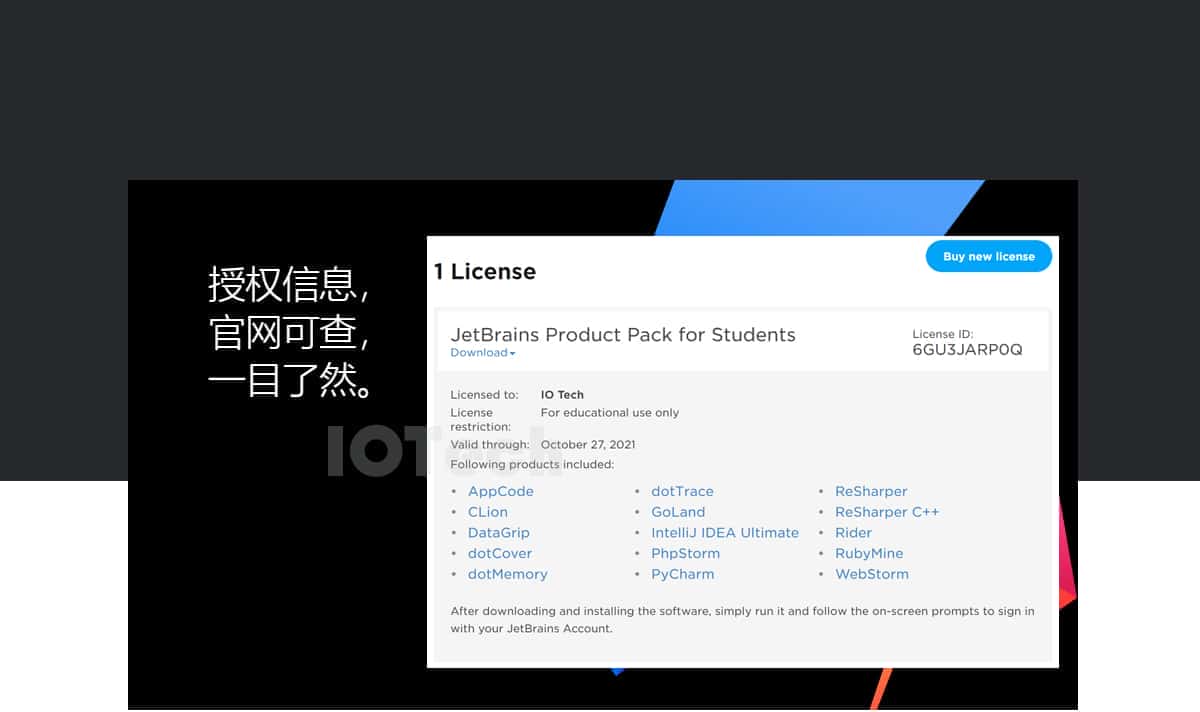Open the PyCharm product link
Screen dimensions: 1200x712
[x=682, y=574]
